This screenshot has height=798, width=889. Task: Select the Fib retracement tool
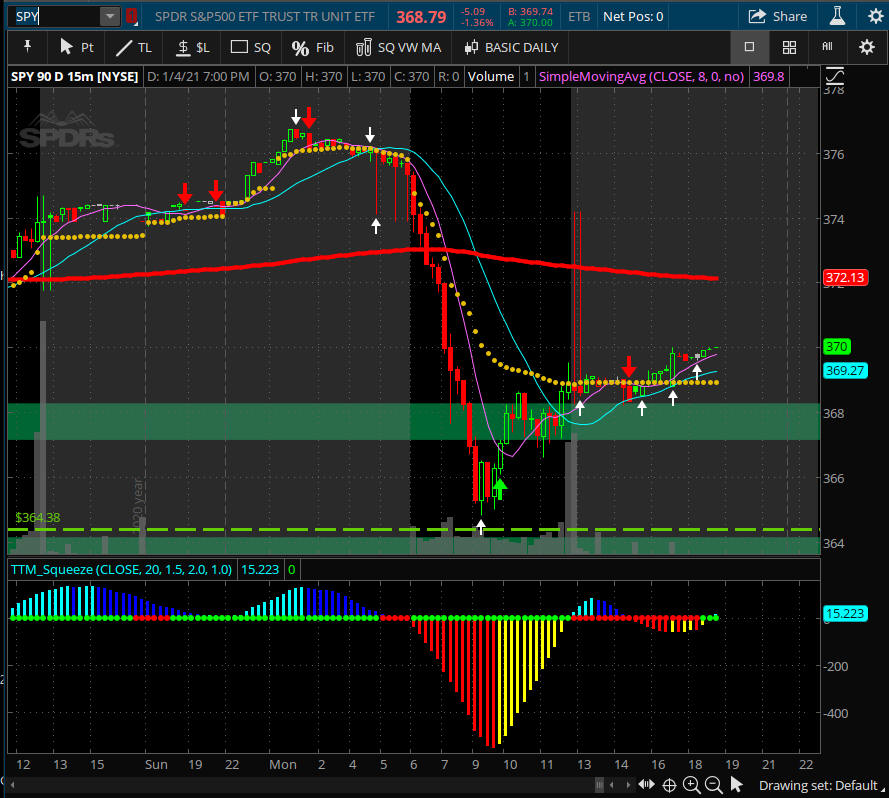[313, 47]
